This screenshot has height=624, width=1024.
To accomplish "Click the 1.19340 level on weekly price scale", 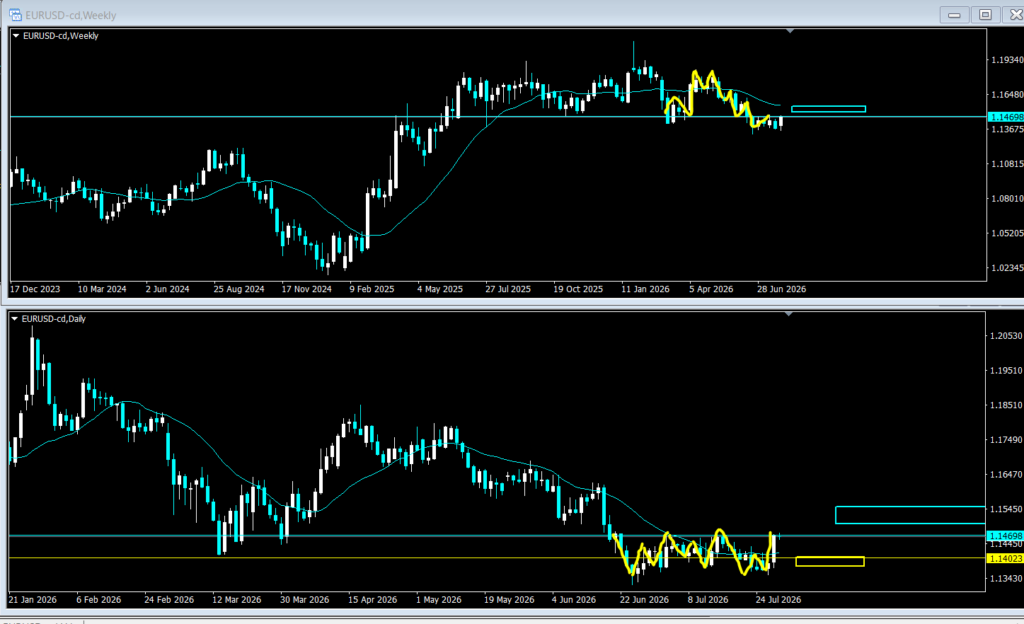I will click(1006, 60).
